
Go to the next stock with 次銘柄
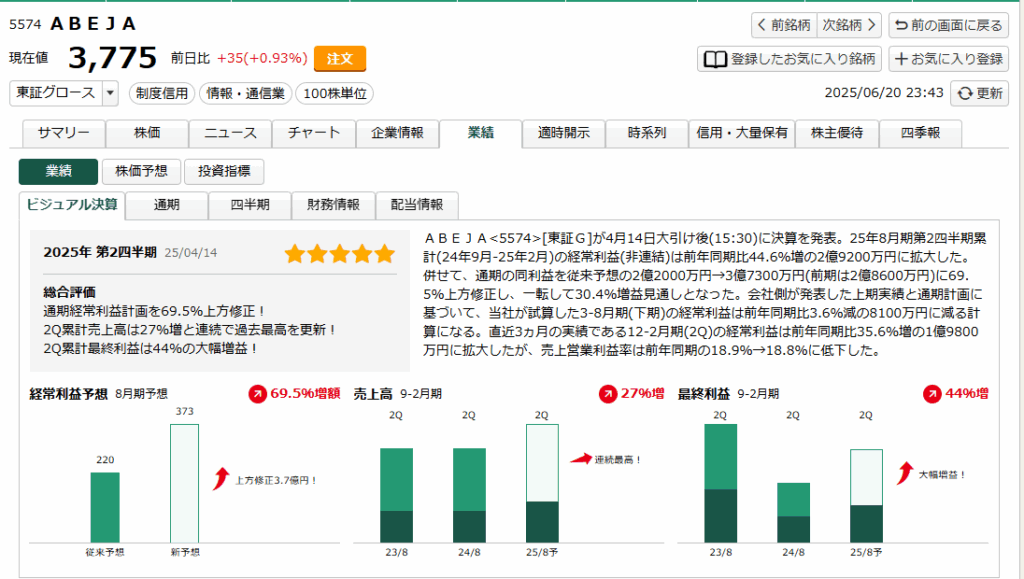coord(849,25)
